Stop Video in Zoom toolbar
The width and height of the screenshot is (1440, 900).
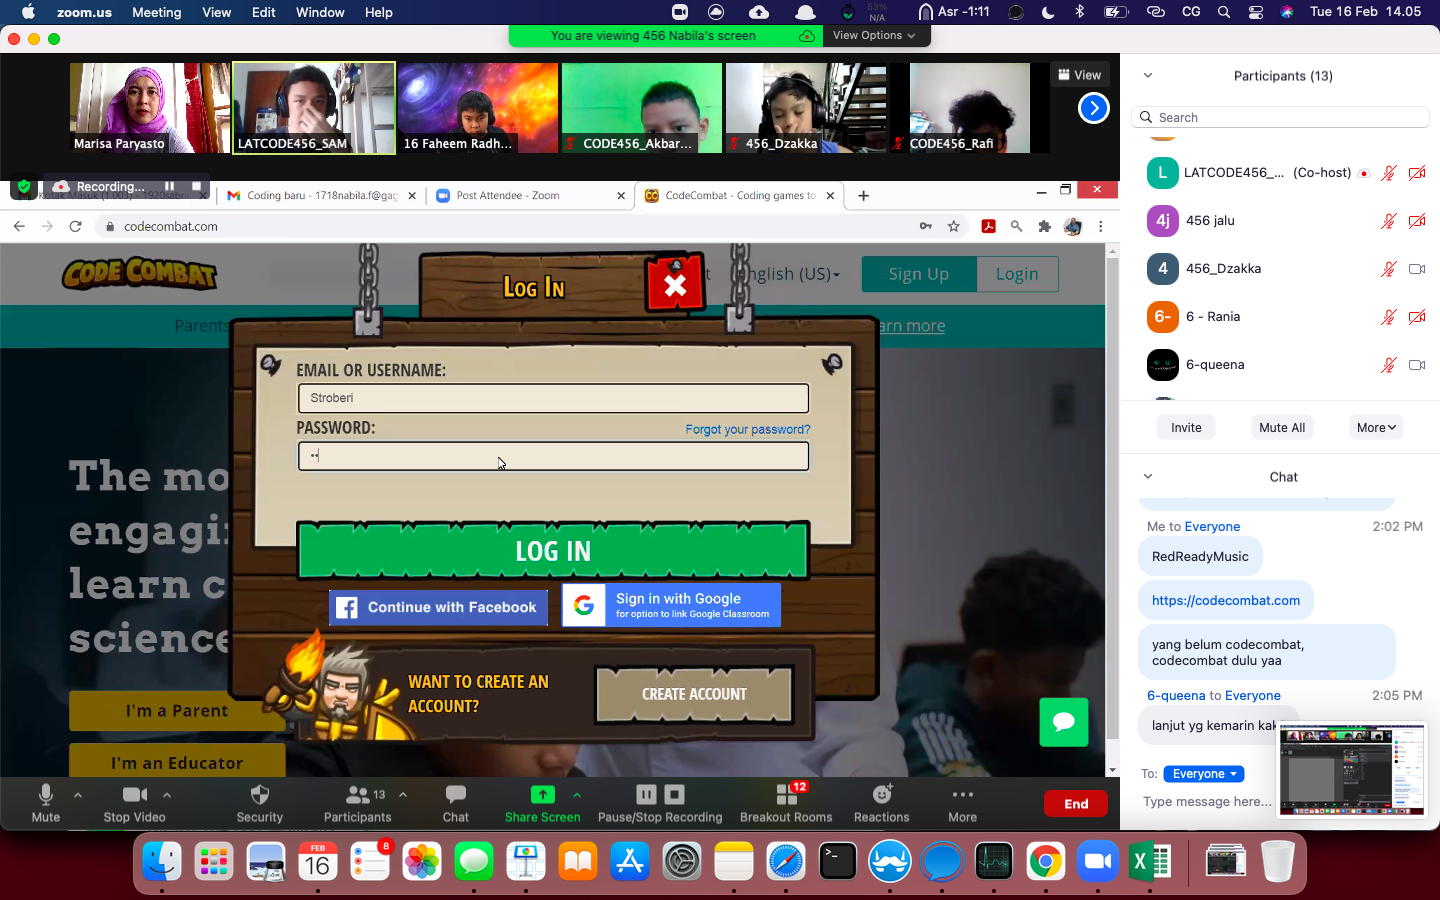tap(134, 803)
